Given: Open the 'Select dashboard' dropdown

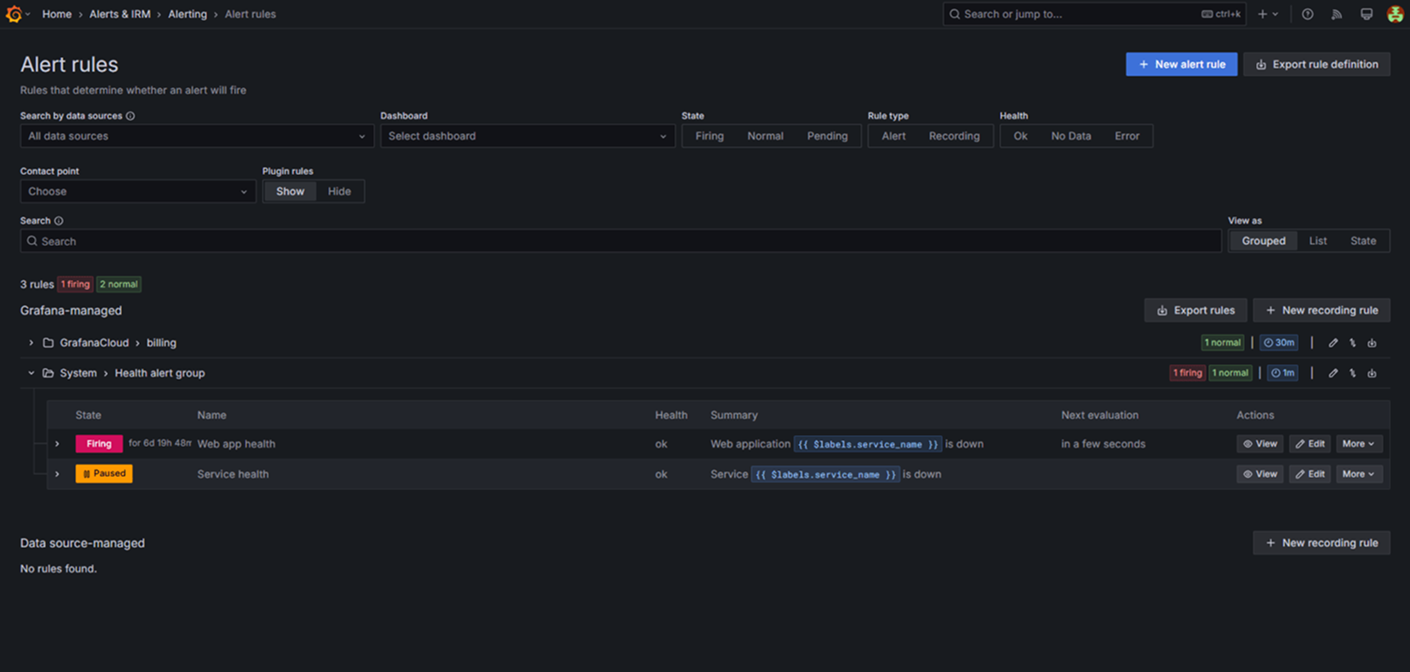Looking at the screenshot, I should click(527, 136).
